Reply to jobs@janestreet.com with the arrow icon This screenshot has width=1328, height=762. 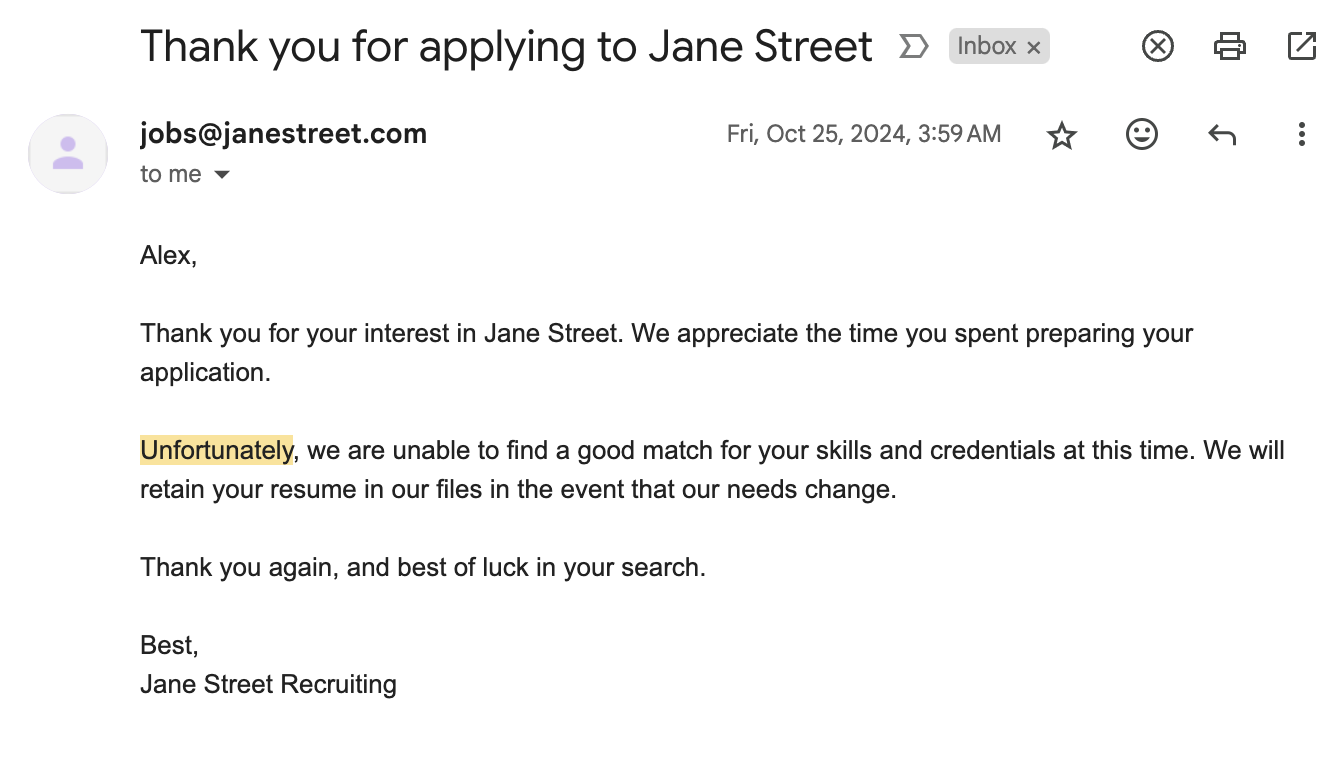coord(1221,134)
